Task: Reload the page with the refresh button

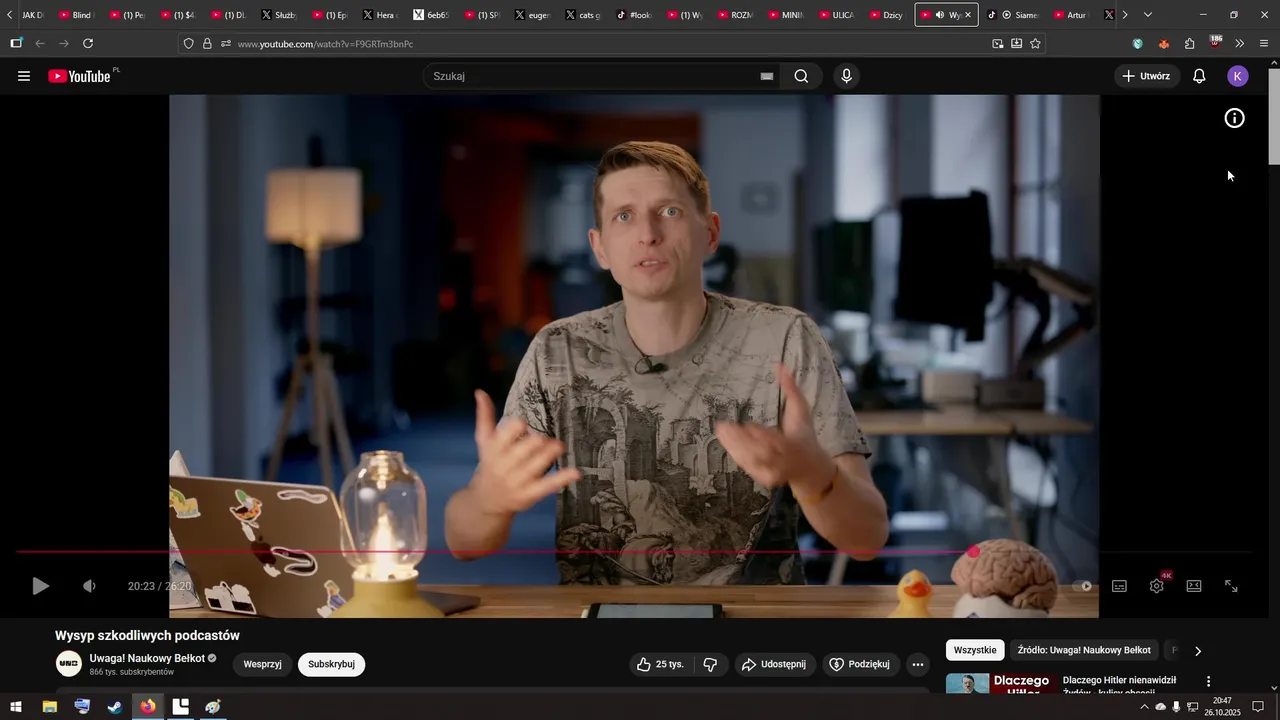Action: (88, 44)
